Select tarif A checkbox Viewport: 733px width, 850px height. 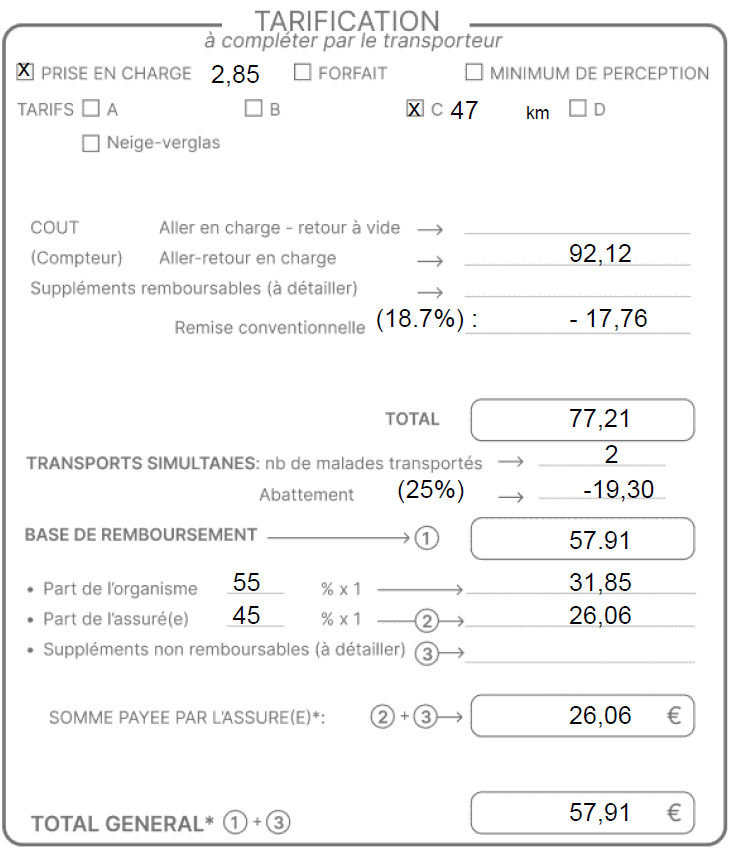click(91, 109)
